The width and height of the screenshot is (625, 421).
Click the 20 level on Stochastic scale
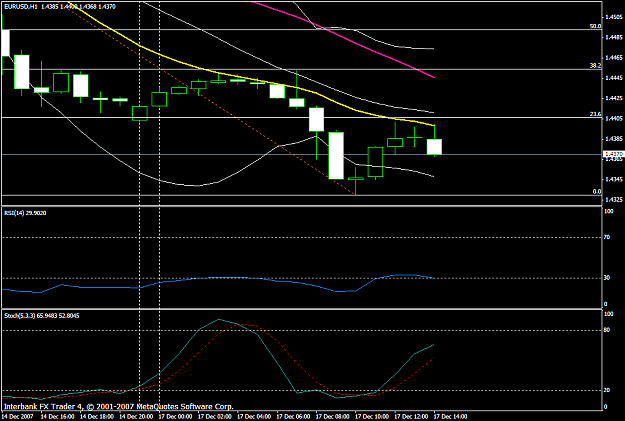point(607,390)
